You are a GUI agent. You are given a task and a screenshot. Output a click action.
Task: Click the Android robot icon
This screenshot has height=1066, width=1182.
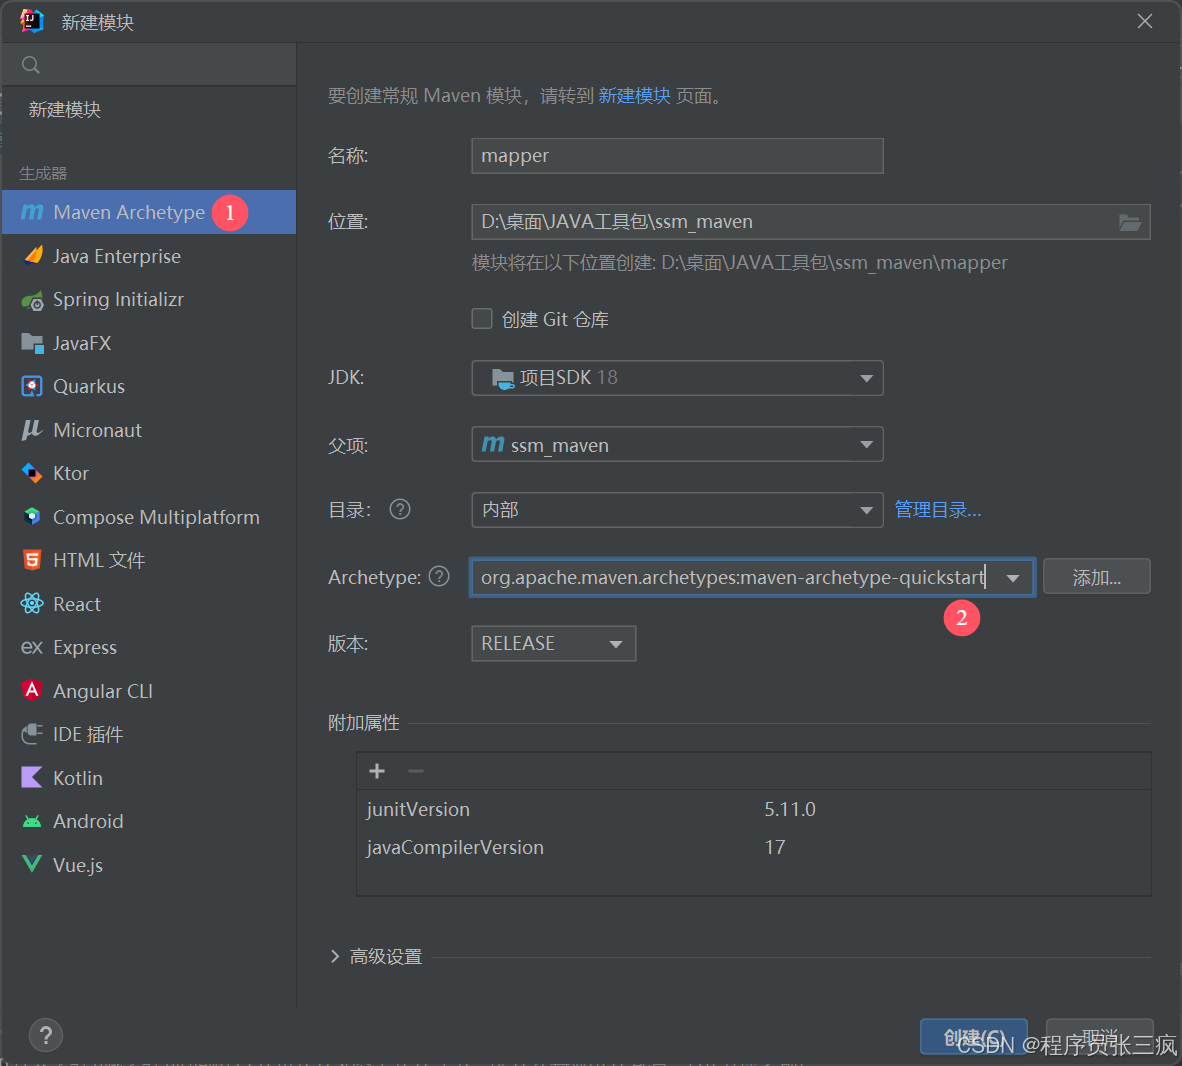coord(32,821)
